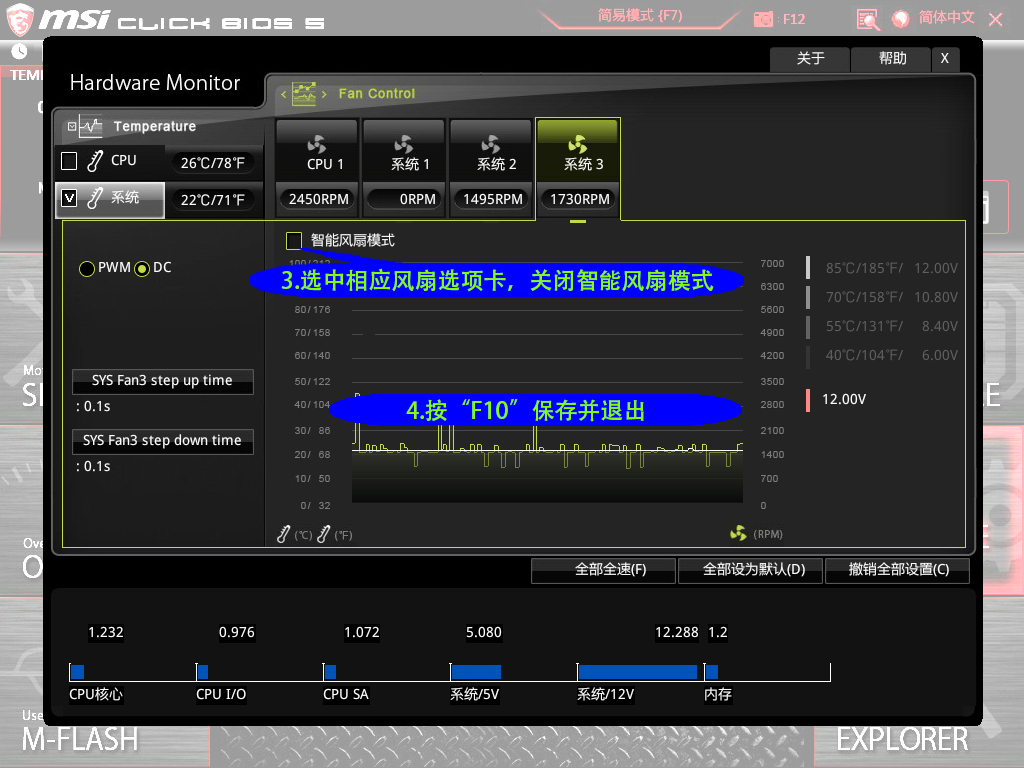Open the 帮助 tab

point(892,59)
